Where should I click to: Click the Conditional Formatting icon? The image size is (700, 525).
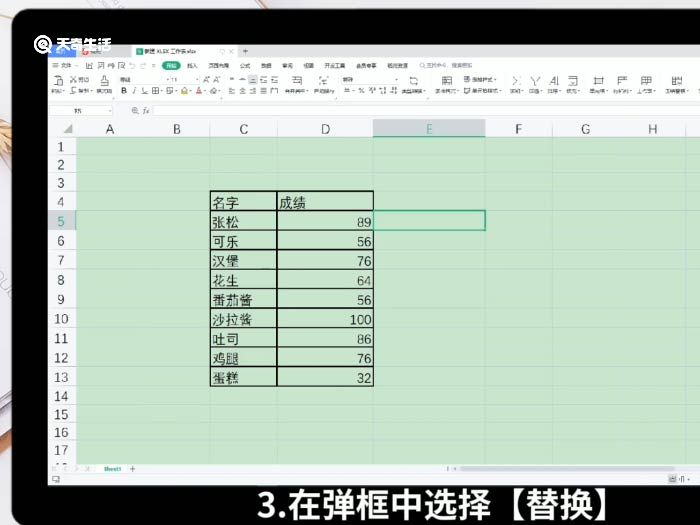pos(447,81)
